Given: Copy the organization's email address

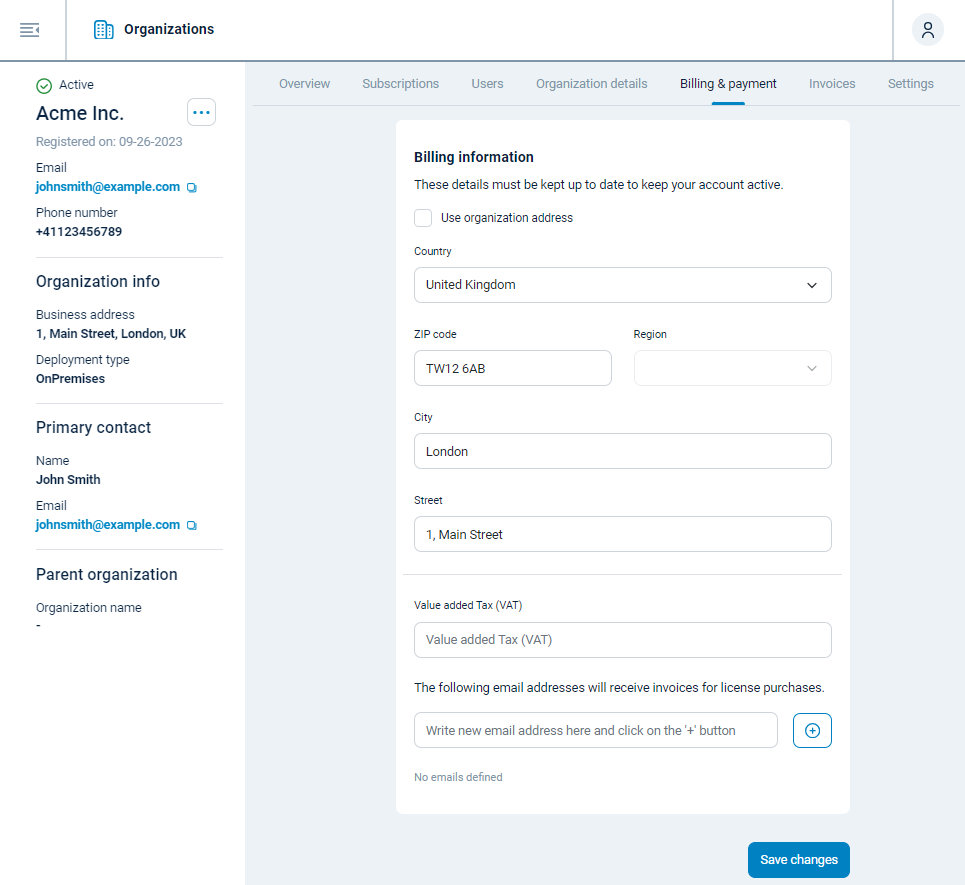Looking at the screenshot, I should tap(191, 186).
